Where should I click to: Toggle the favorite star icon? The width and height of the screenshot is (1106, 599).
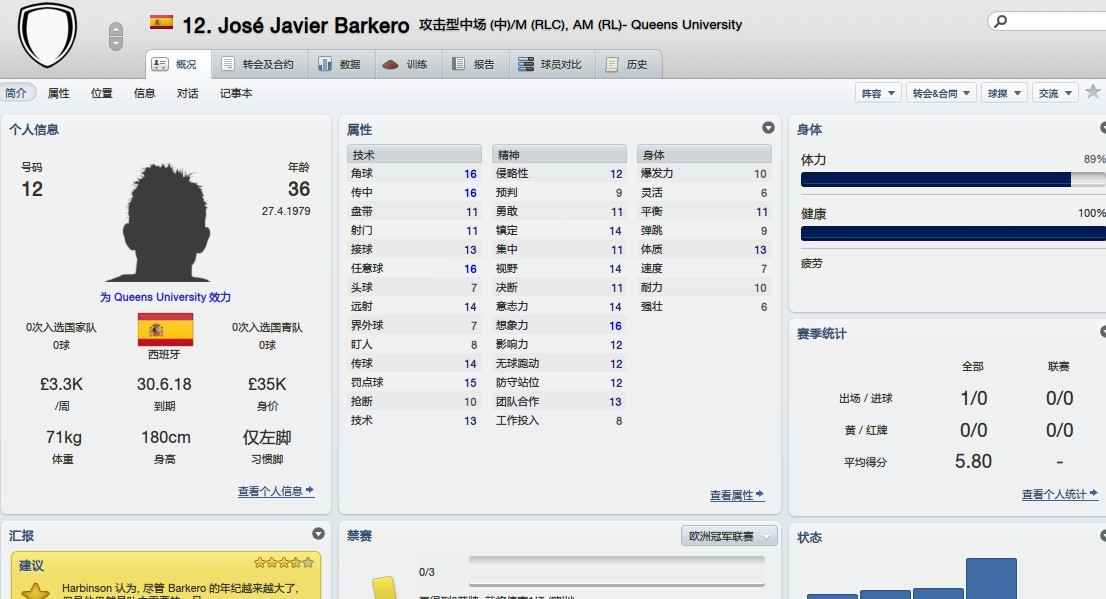pyautogui.click(x=1093, y=92)
